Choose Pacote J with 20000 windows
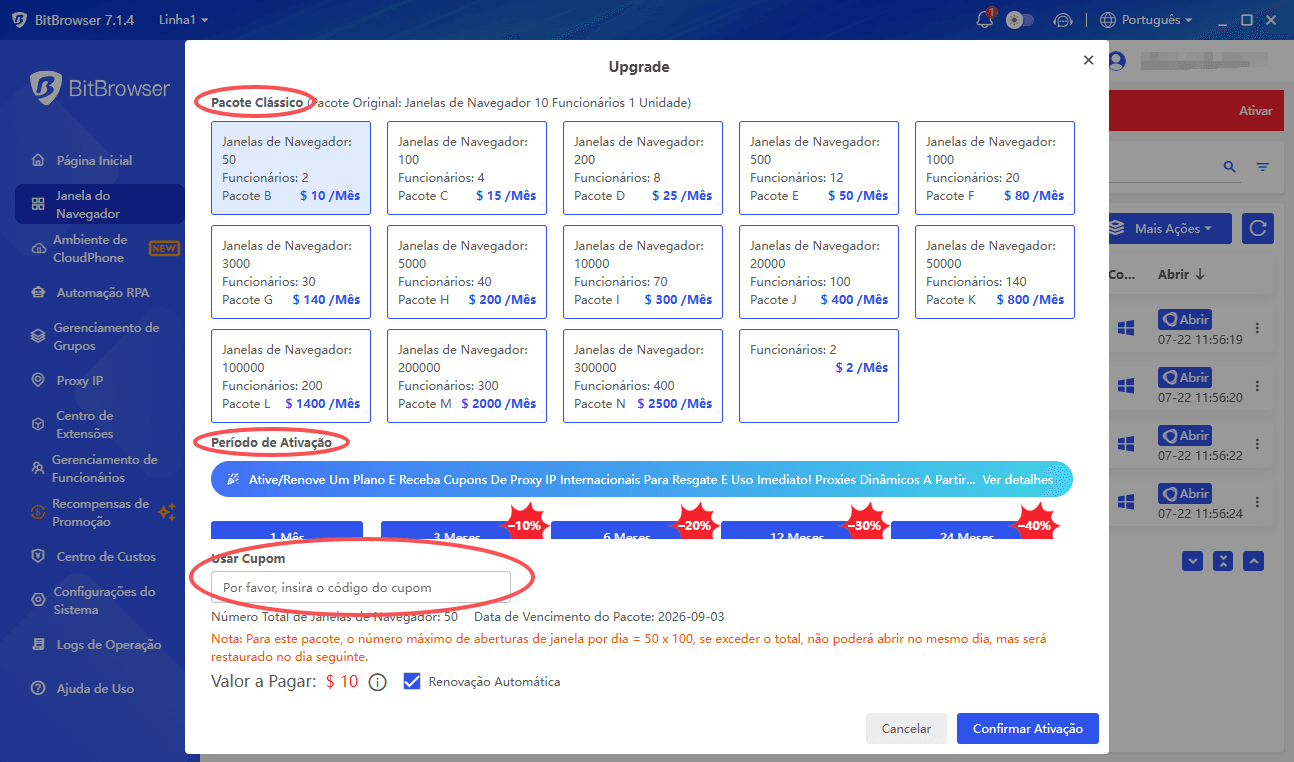Screen dimensions: 1294x762 coord(819,272)
